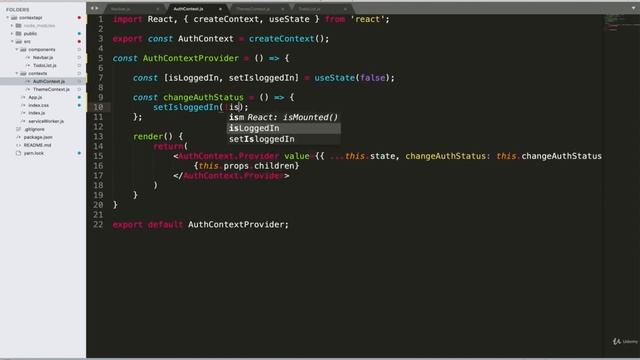This screenshot has width=640, height=360.
Task: Open index.js in the sidebar
Action: click(37, 113)
